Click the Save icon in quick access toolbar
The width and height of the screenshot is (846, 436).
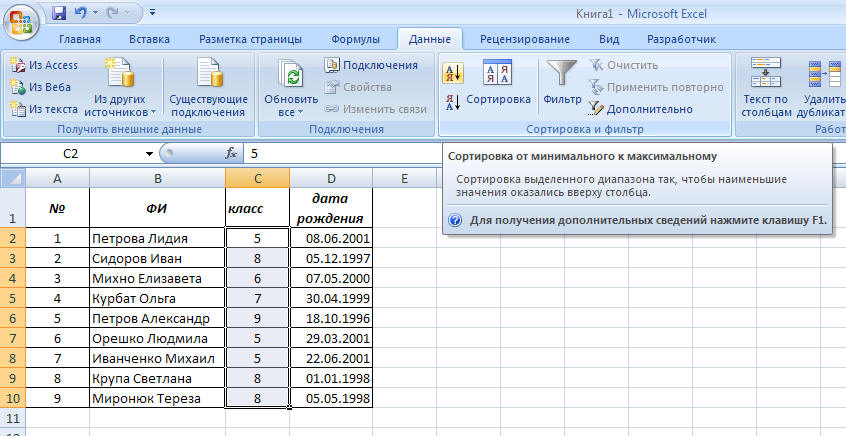click(59, 14)
